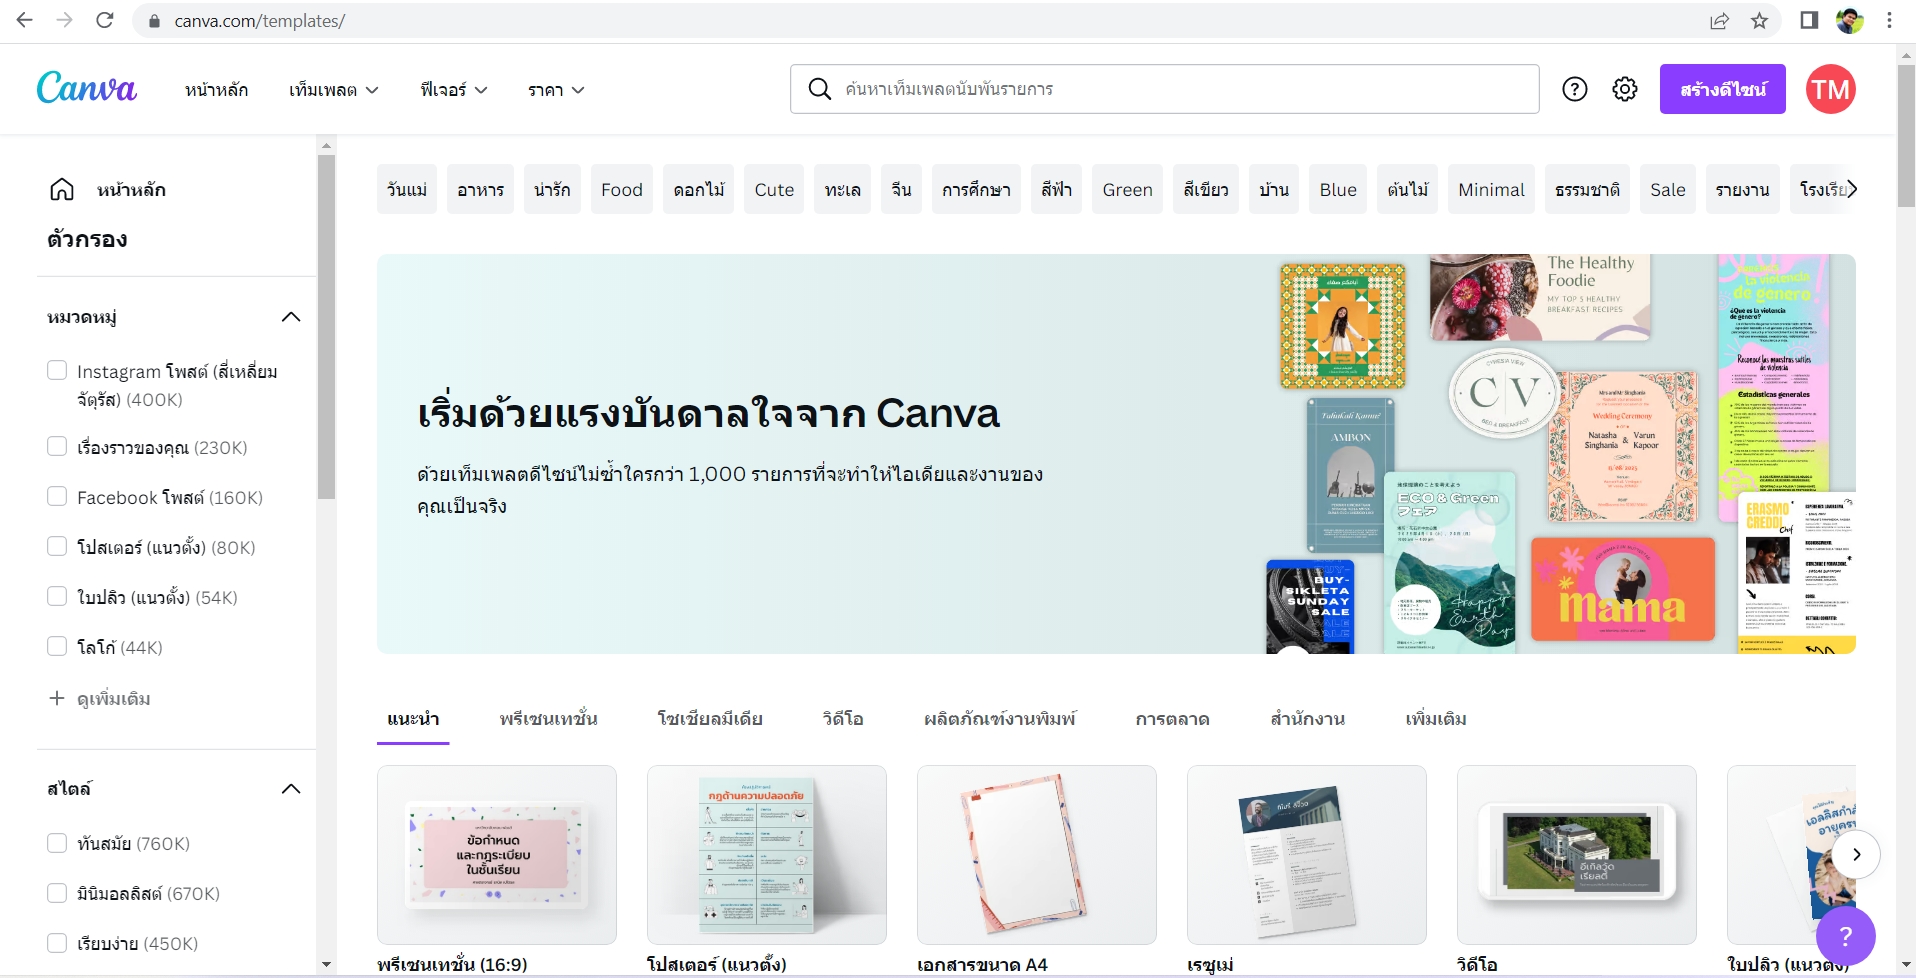1916x978 pixels.
Task: Open พรีเซนเทชั่น (16:9) template thumbnail
Action: tap(497, 855)
